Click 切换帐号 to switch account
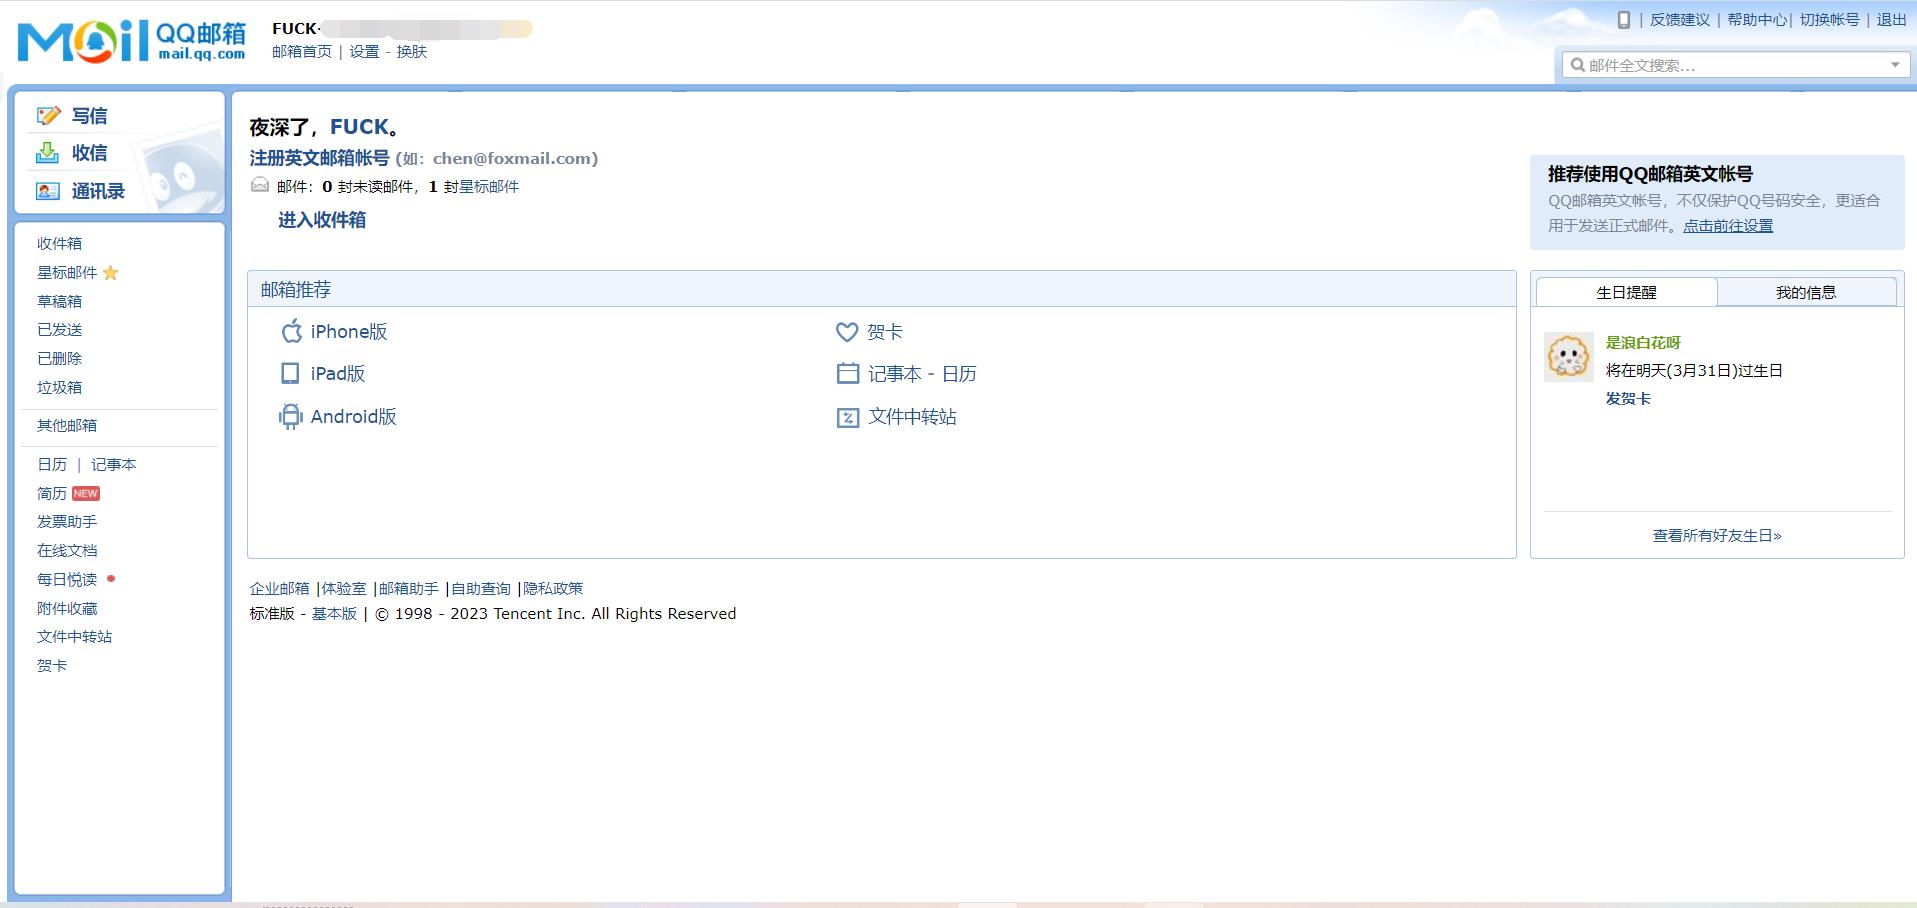The height and width of the screenshot is (908, 1917). point(1830,19)
